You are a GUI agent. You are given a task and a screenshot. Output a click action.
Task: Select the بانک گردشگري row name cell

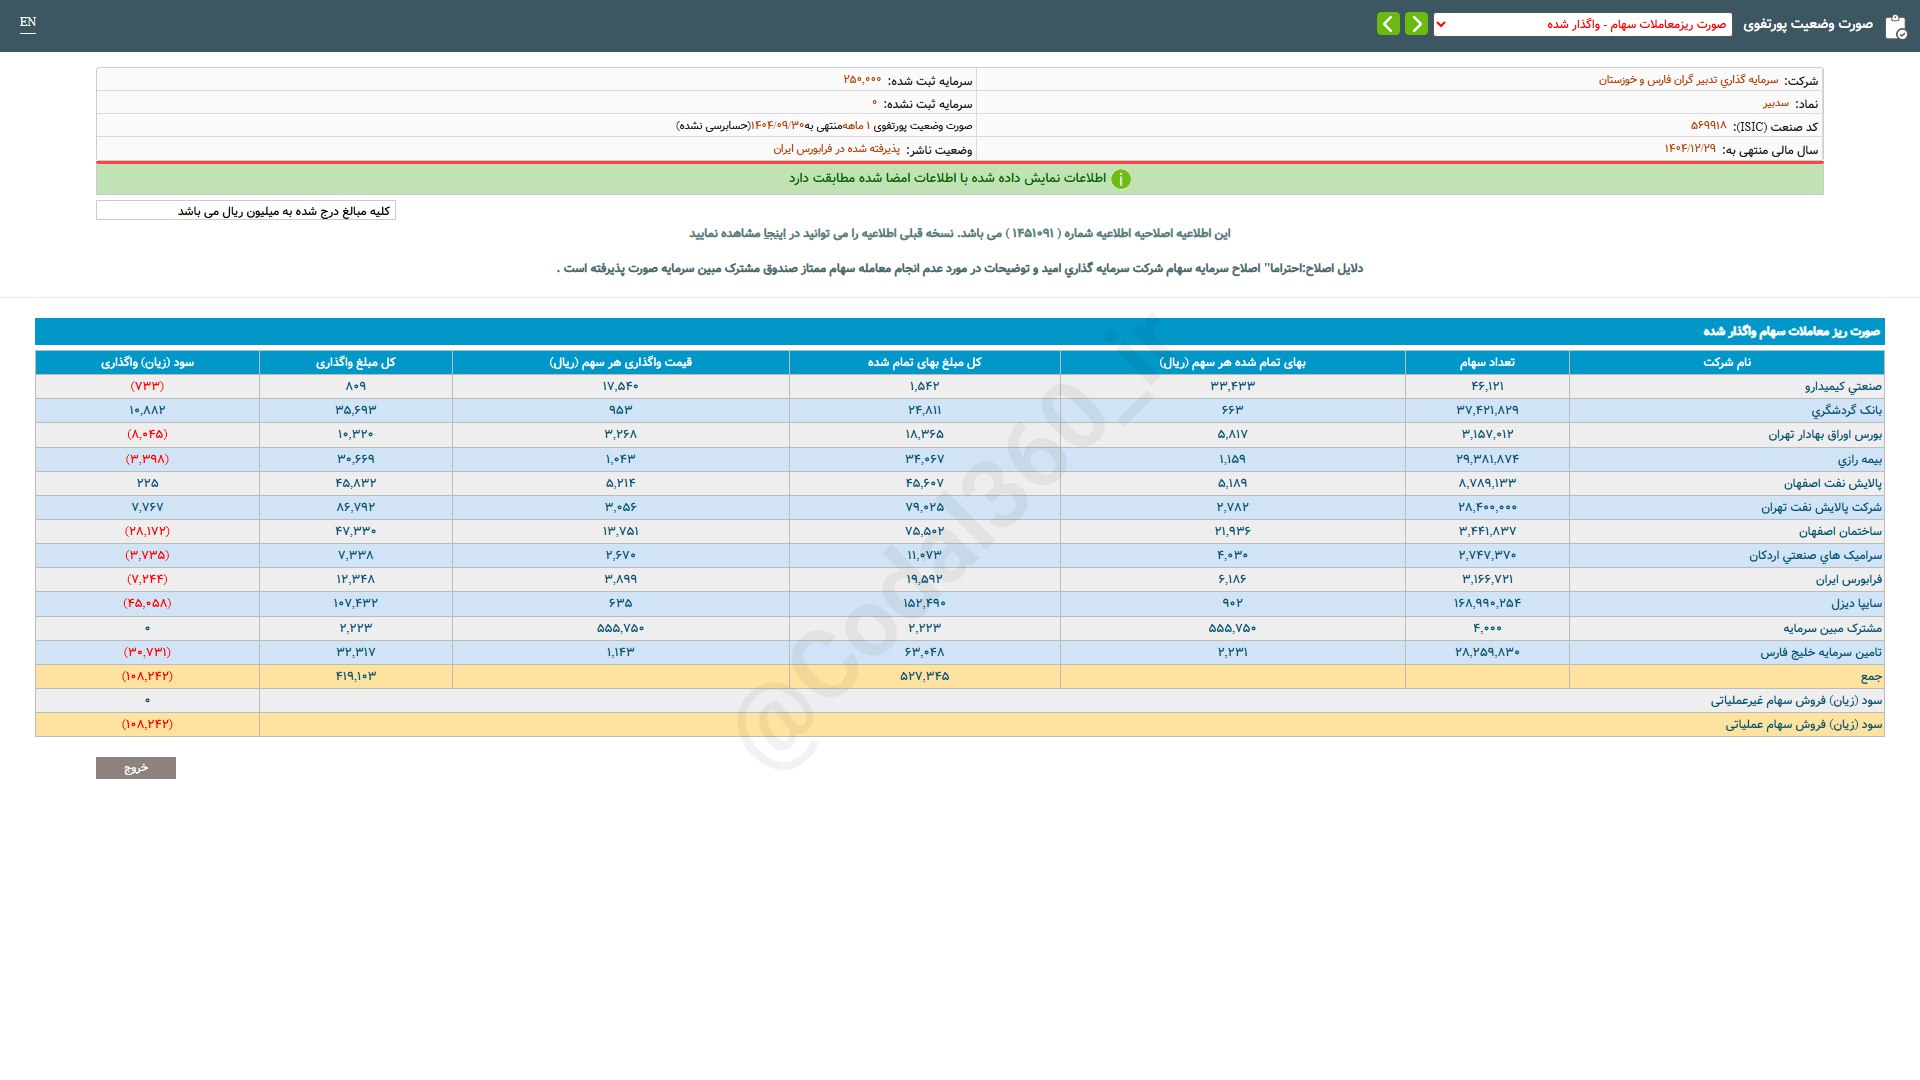(x=1846, y=410)
